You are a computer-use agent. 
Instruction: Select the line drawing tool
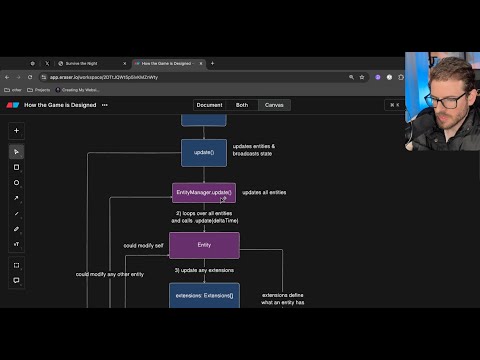pyautogui.click(x=16, y=214)
